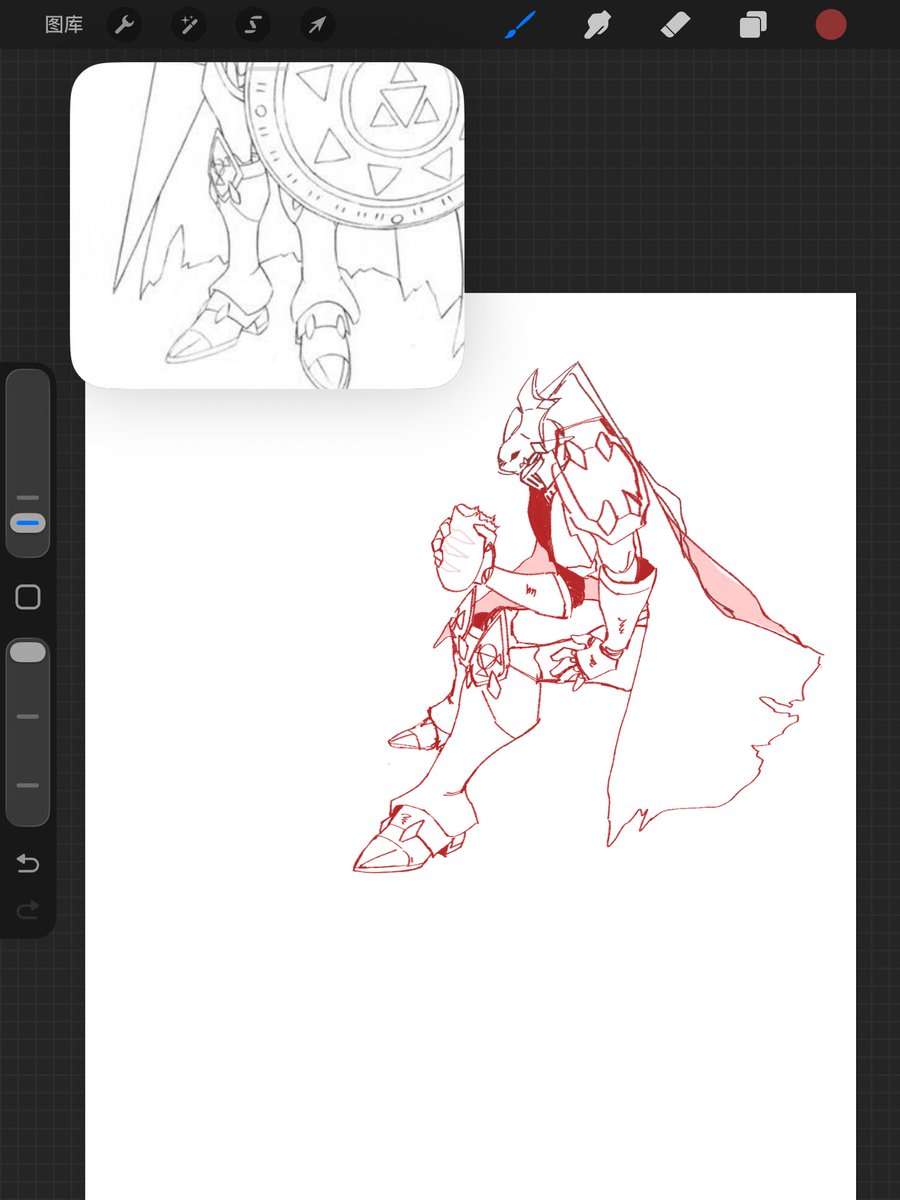Undo the last stroke
This screenshot has height=1200, width=900.
point(28,863)
